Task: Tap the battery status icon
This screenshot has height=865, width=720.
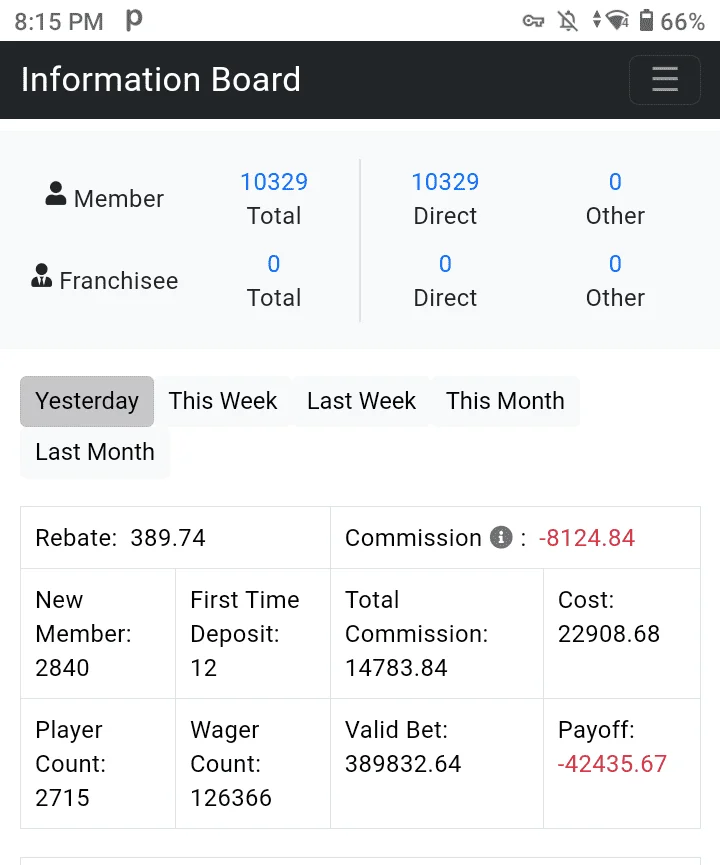Action: (646, 21)
